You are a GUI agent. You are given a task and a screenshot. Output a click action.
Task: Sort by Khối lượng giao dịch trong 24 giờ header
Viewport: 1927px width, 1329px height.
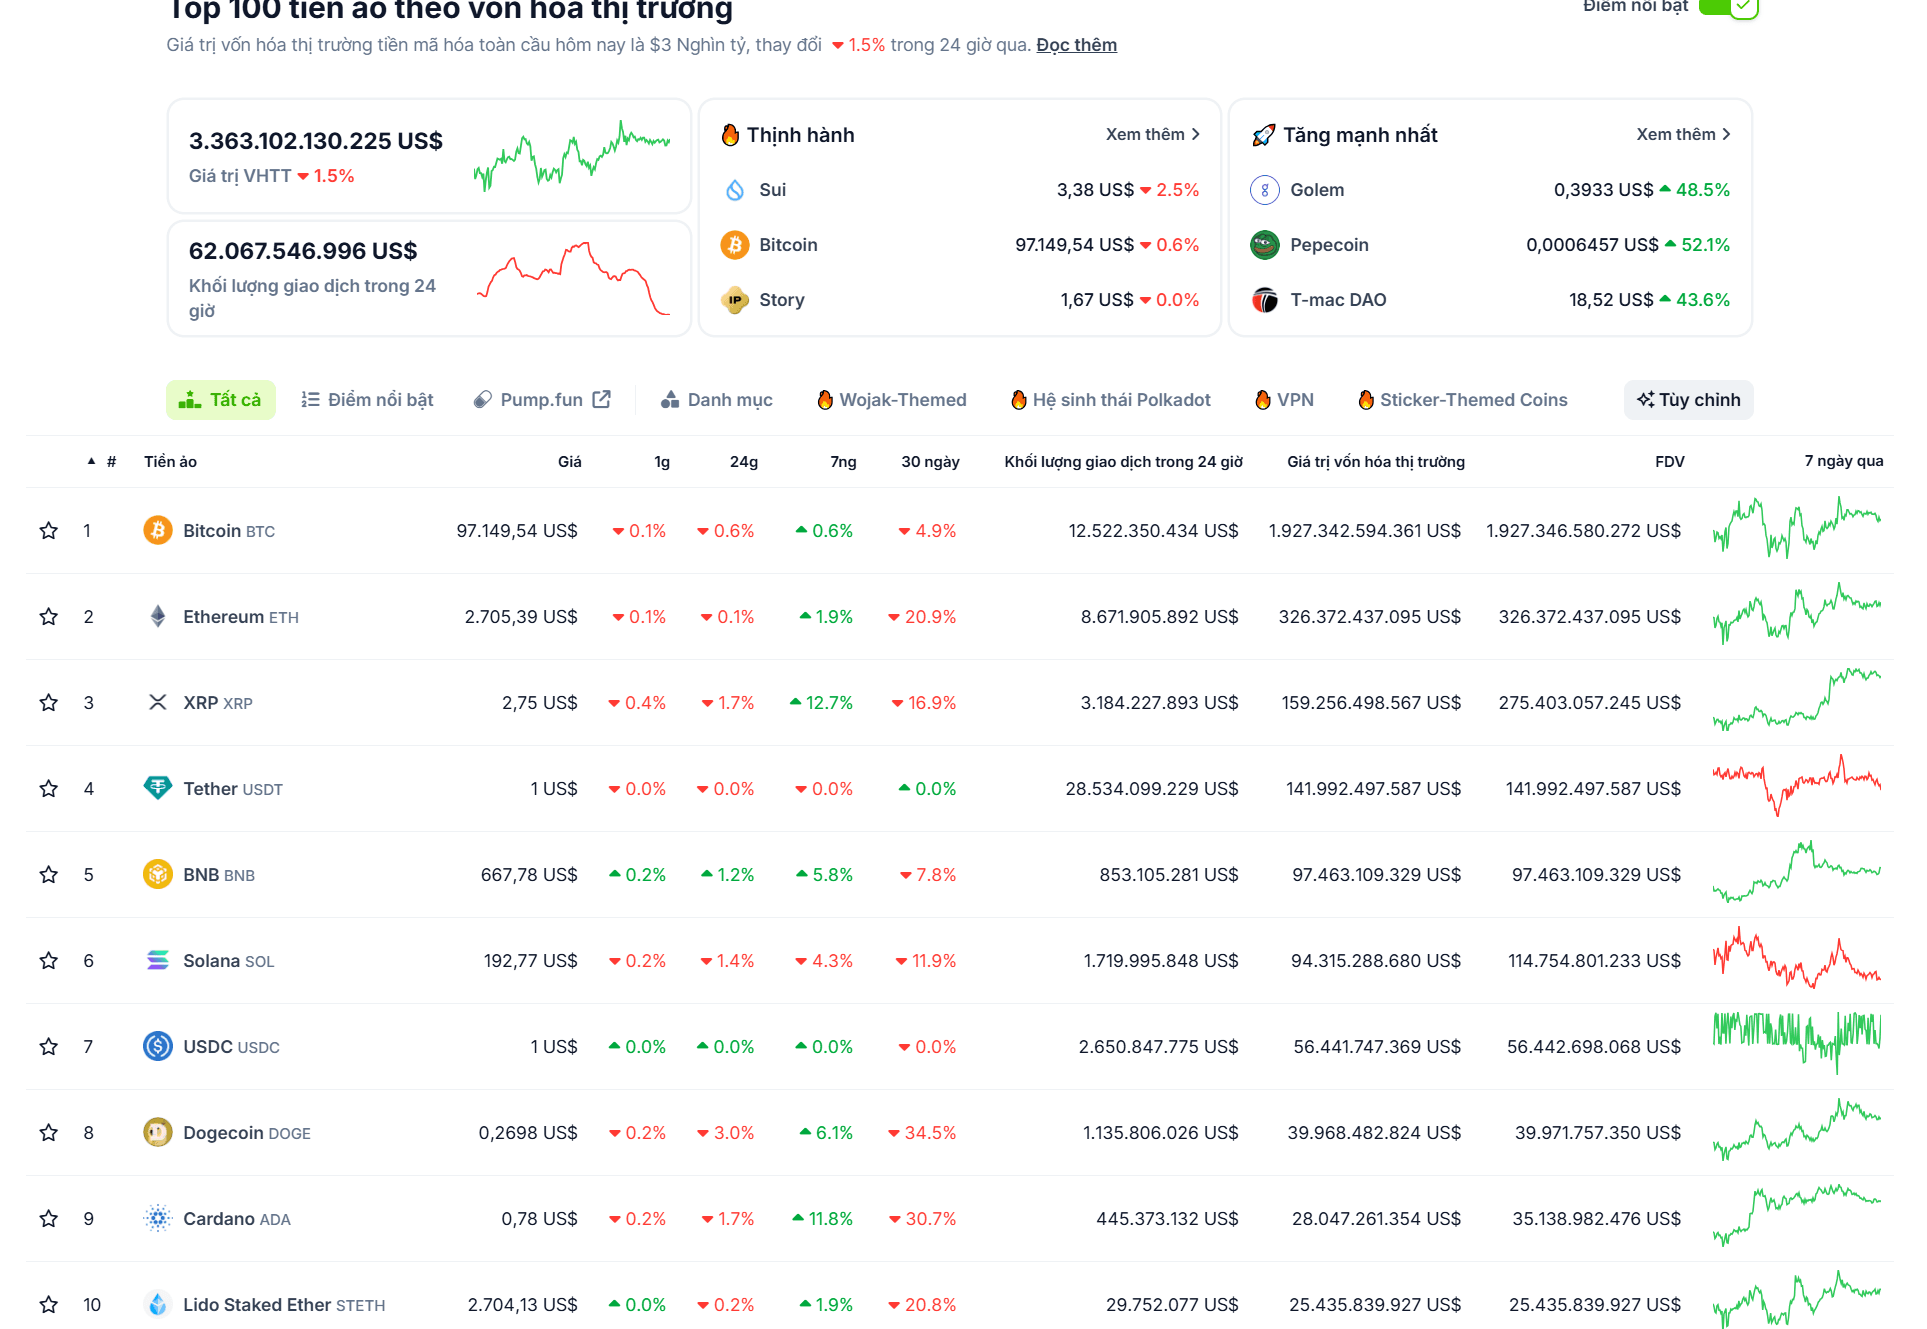(x=1123, y=462)
